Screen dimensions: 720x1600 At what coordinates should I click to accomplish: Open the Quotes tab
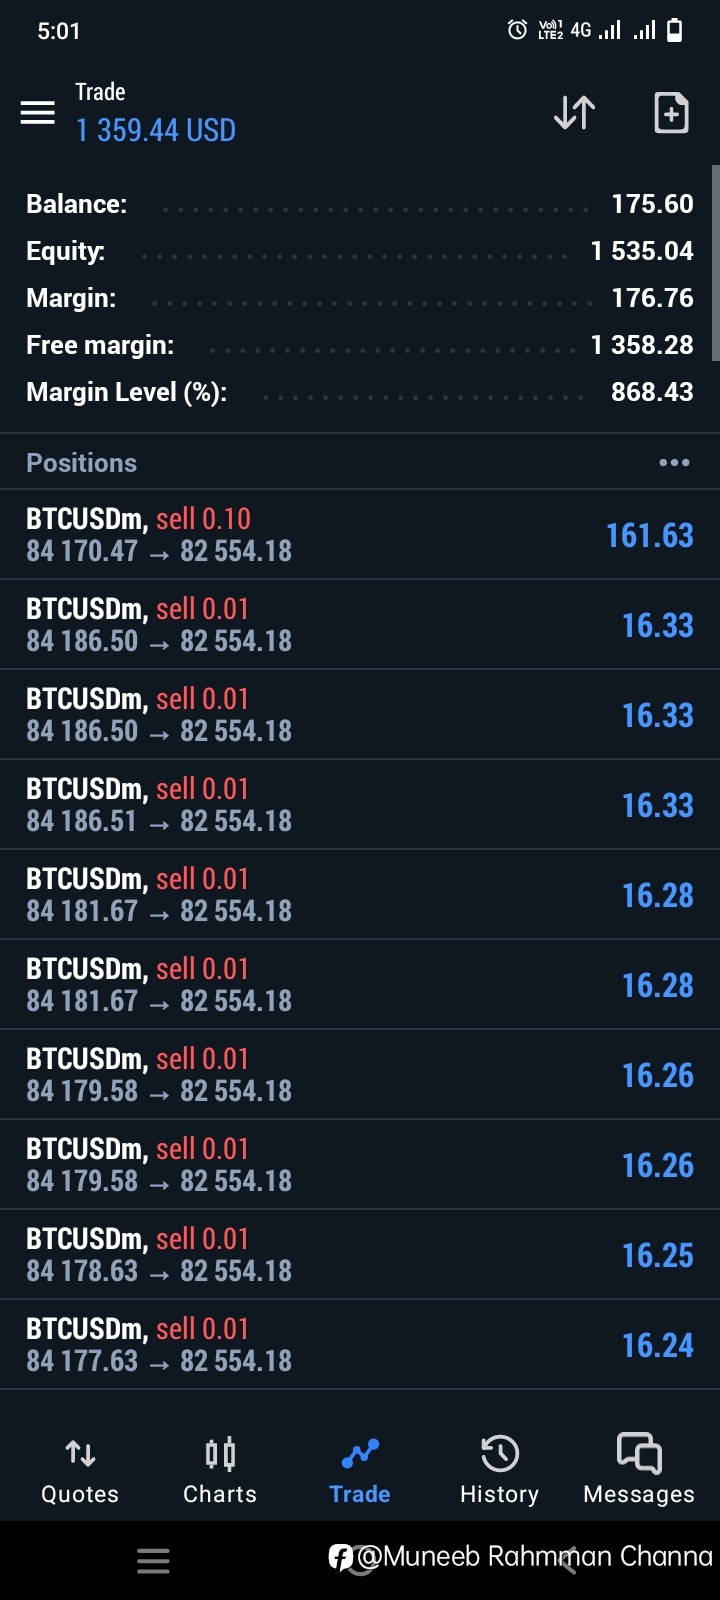80,1472
